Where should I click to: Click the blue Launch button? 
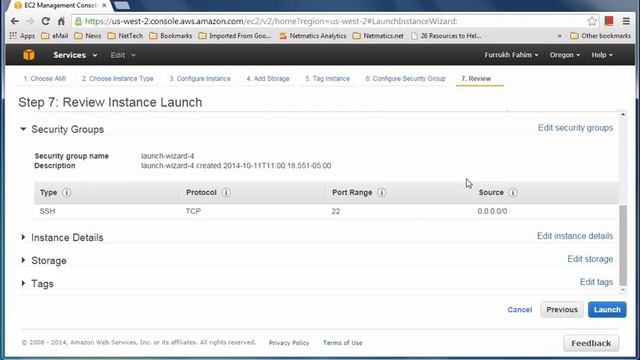pyautogui.click(x=607, y=310)
